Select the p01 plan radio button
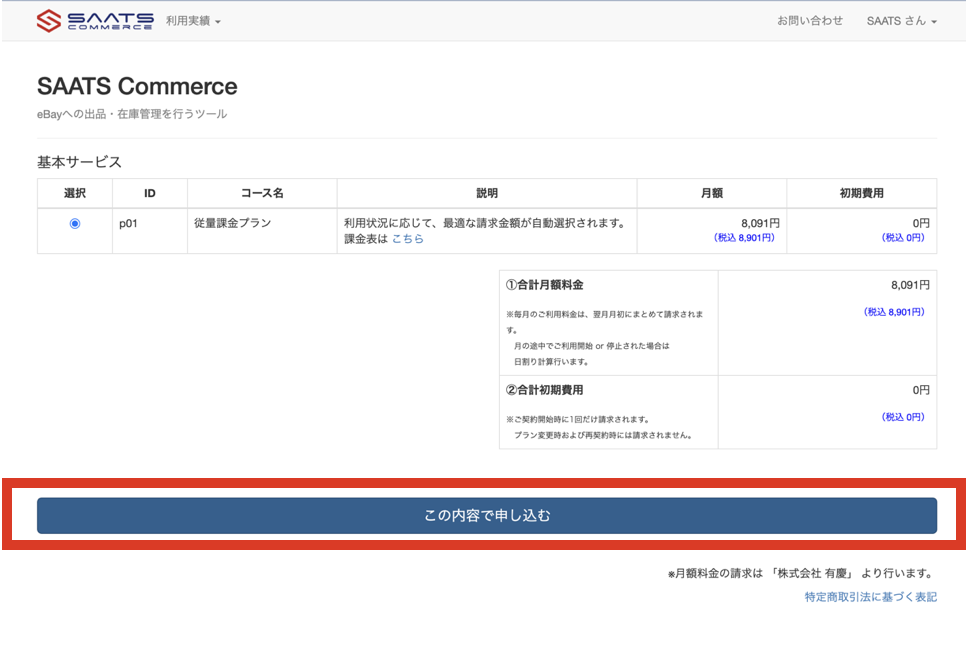968x648 pixels. click(x=75, y=224)
